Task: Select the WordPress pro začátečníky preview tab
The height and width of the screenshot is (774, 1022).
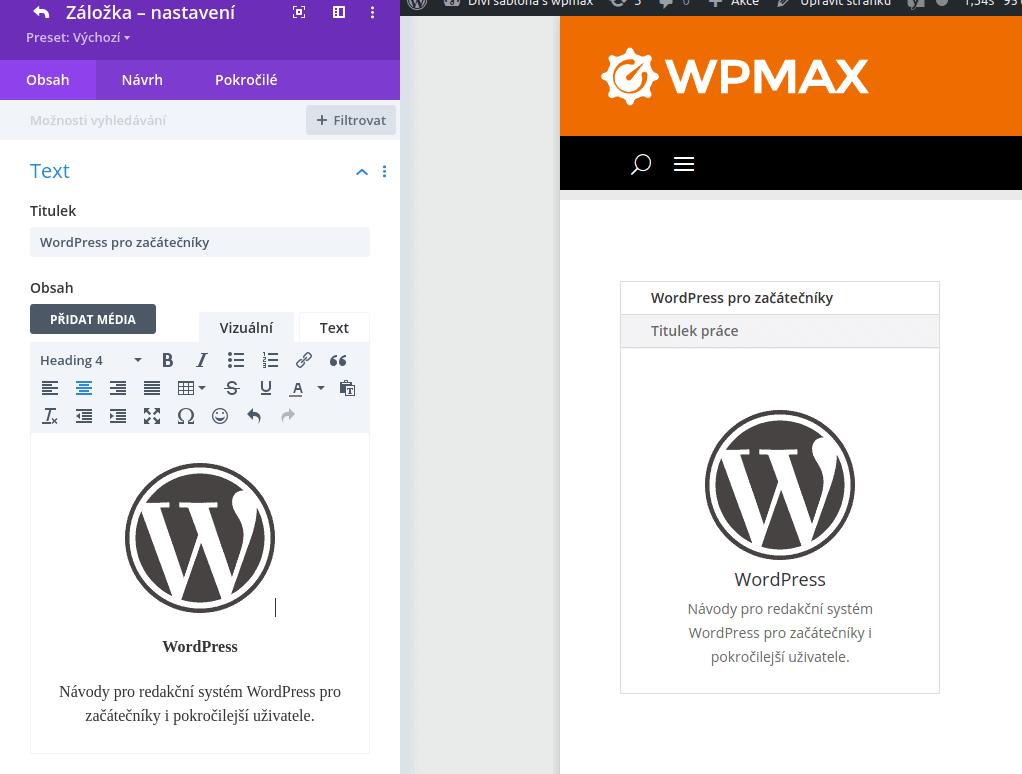Action: (x=780, y=298)
